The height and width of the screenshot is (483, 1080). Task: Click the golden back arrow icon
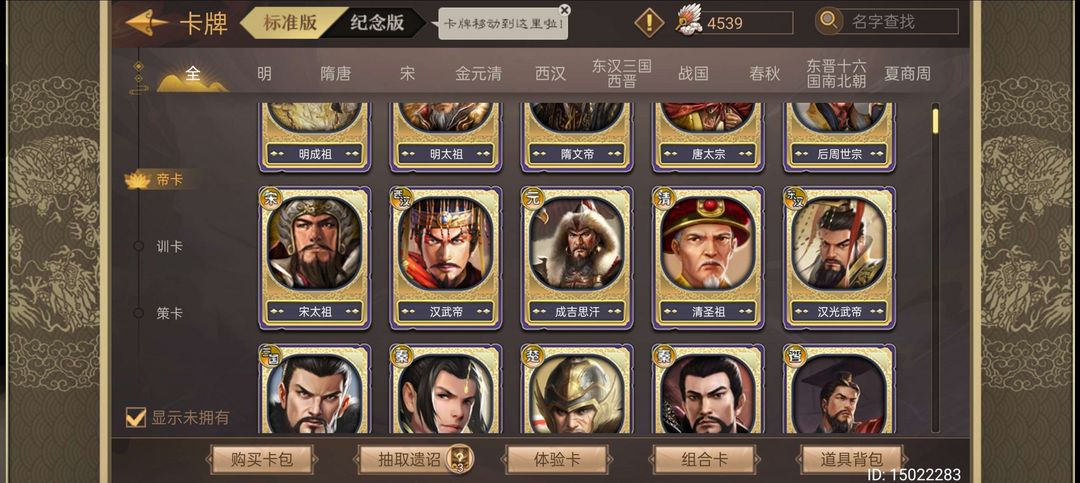pyautogui.click(x=147, y=23)
